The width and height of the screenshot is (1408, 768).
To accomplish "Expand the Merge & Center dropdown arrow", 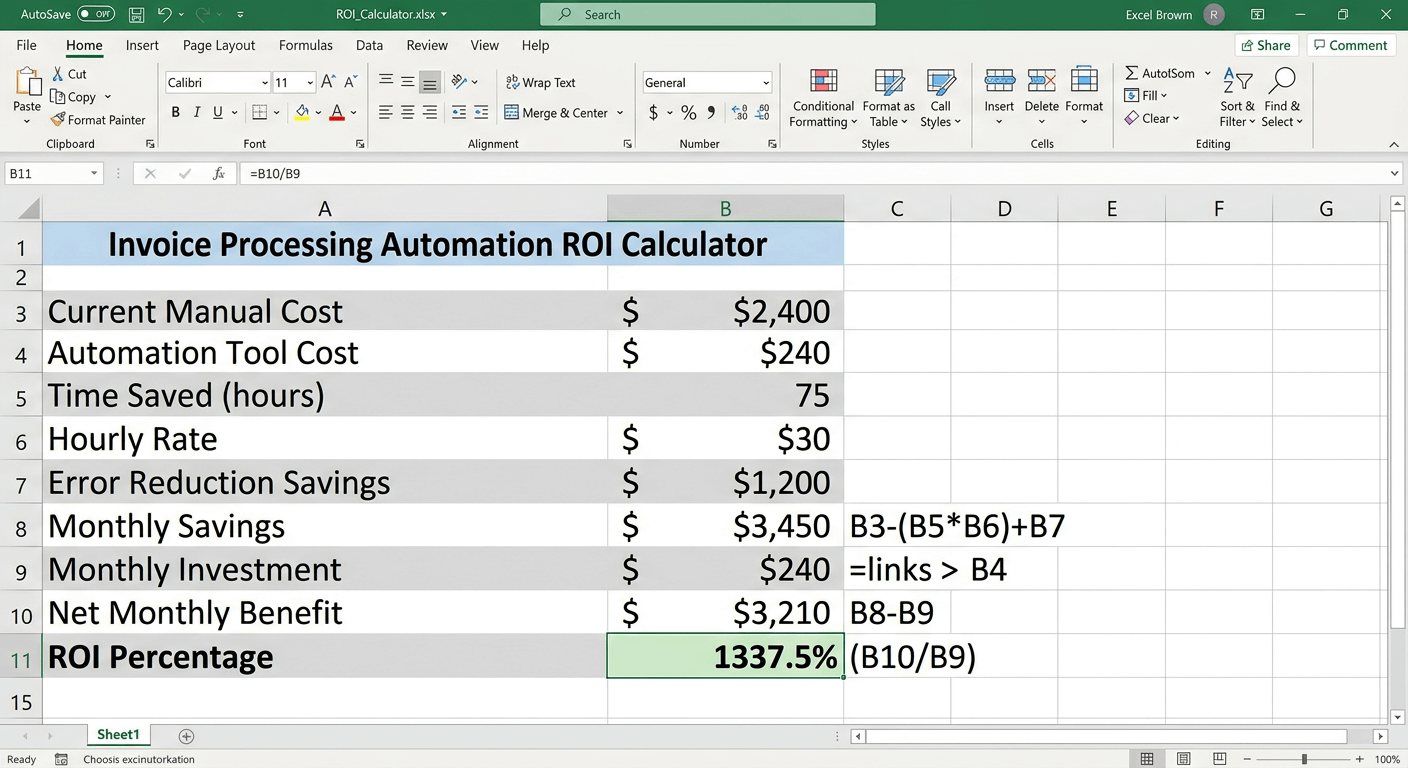I will click(x=620, y=113).
